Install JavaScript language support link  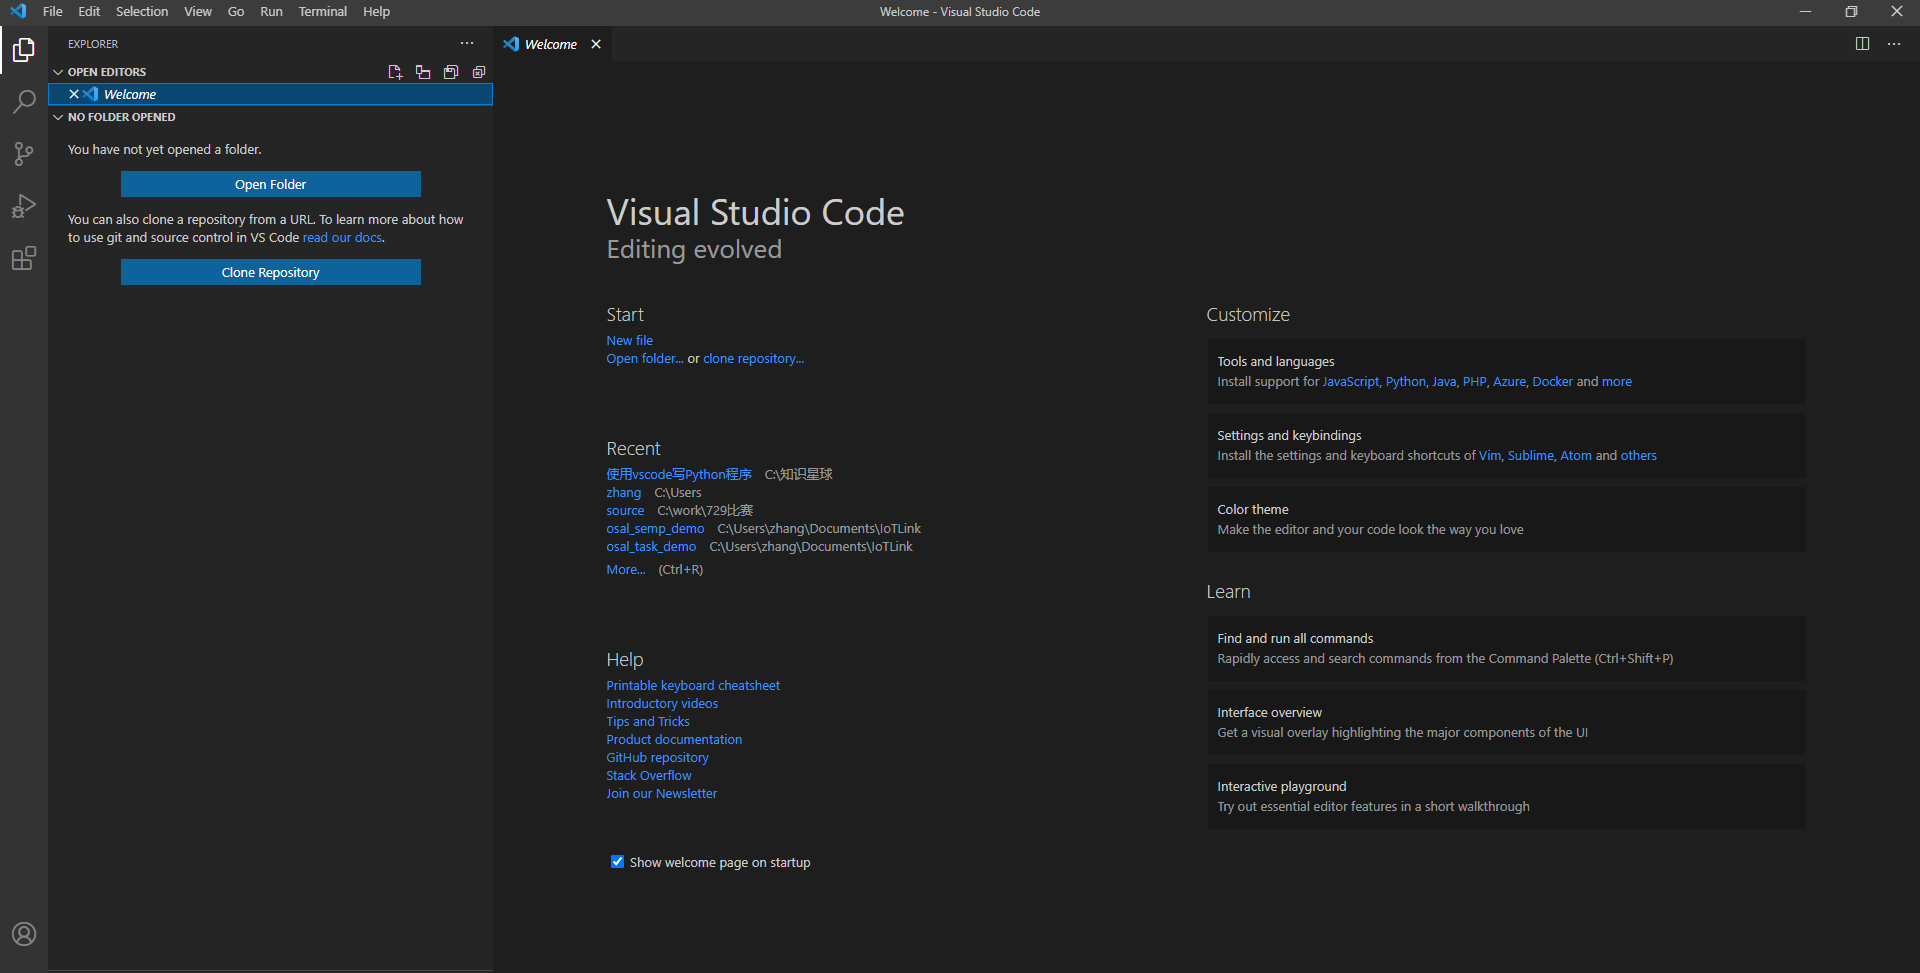pyautogui.click(x=1350, y=381)
